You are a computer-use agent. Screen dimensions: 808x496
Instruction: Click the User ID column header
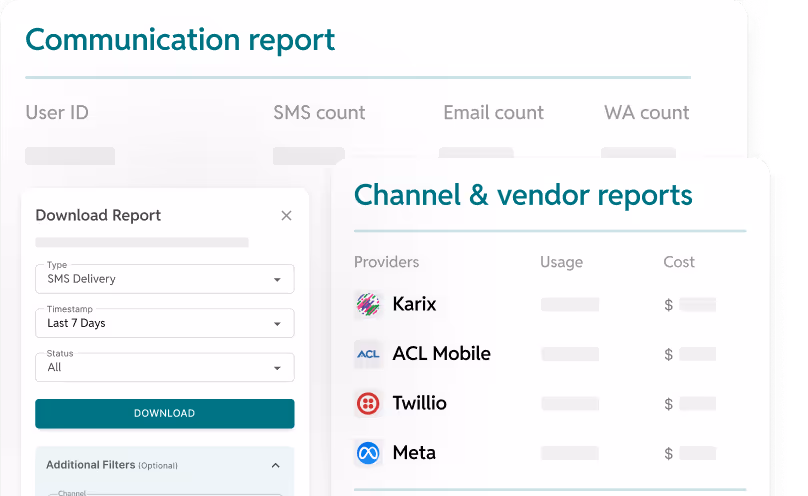57,113
